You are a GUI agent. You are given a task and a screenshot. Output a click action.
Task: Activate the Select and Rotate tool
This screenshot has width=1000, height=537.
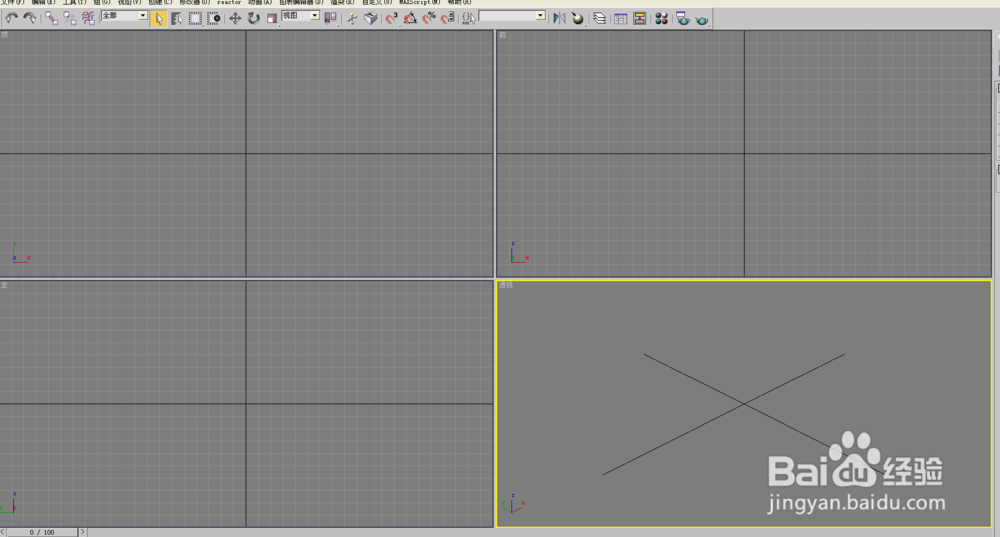(254, 18)
